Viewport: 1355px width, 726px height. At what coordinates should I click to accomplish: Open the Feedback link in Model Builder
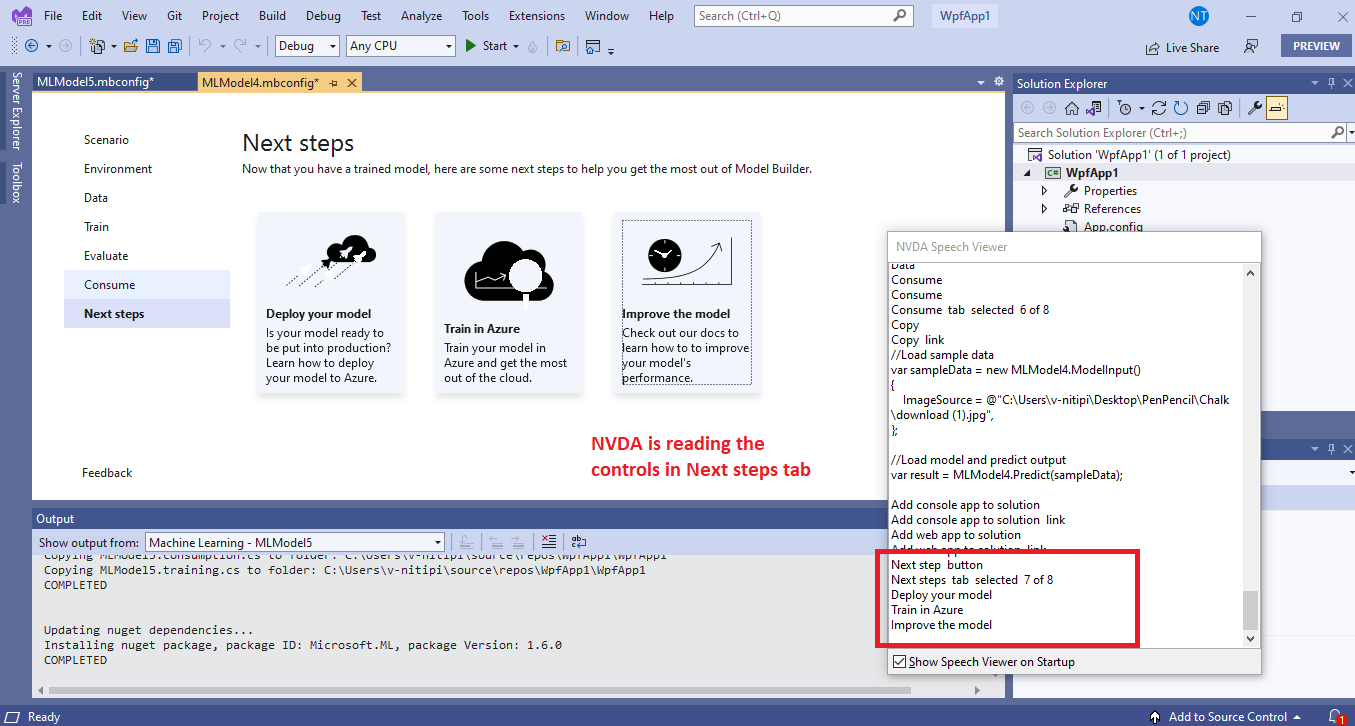click(x=107, y=472)
